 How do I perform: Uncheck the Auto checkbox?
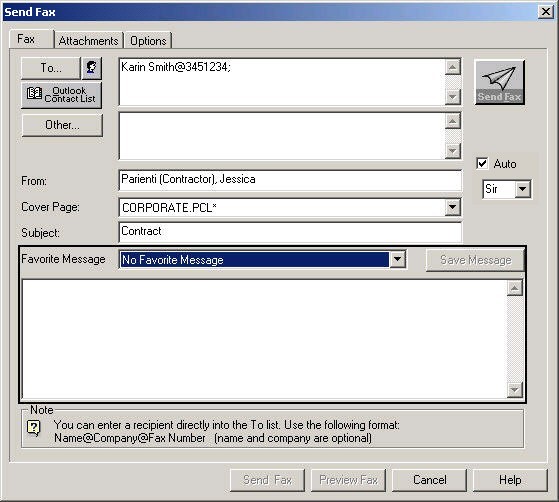point(482,164)
